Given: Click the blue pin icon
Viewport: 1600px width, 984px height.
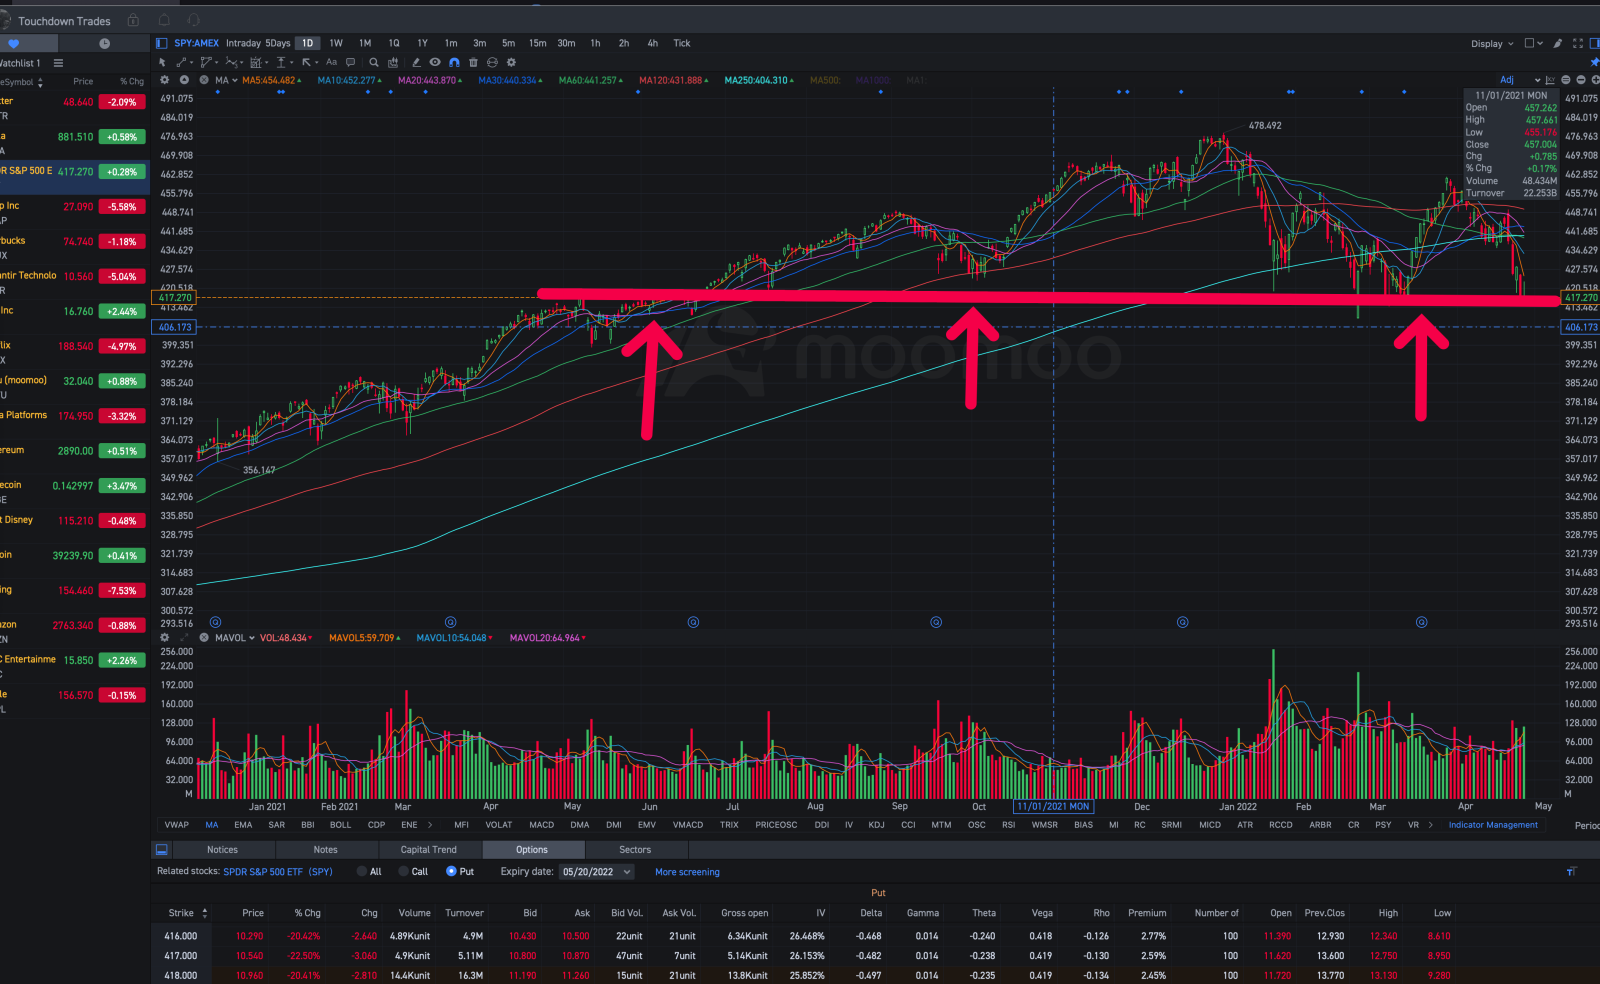Looking at the screenshot, I should (1594, 62).
